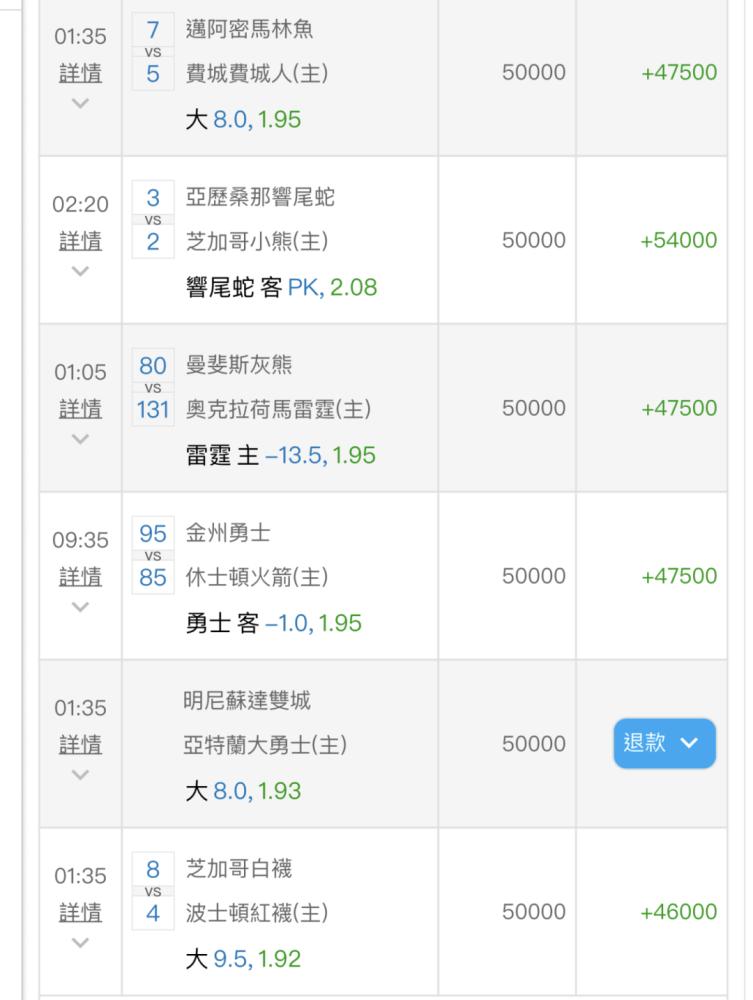Open the 退款 dropdown button
This screenshot has height=1000, width=753.
pyautogui.click(x=664, y=743)
